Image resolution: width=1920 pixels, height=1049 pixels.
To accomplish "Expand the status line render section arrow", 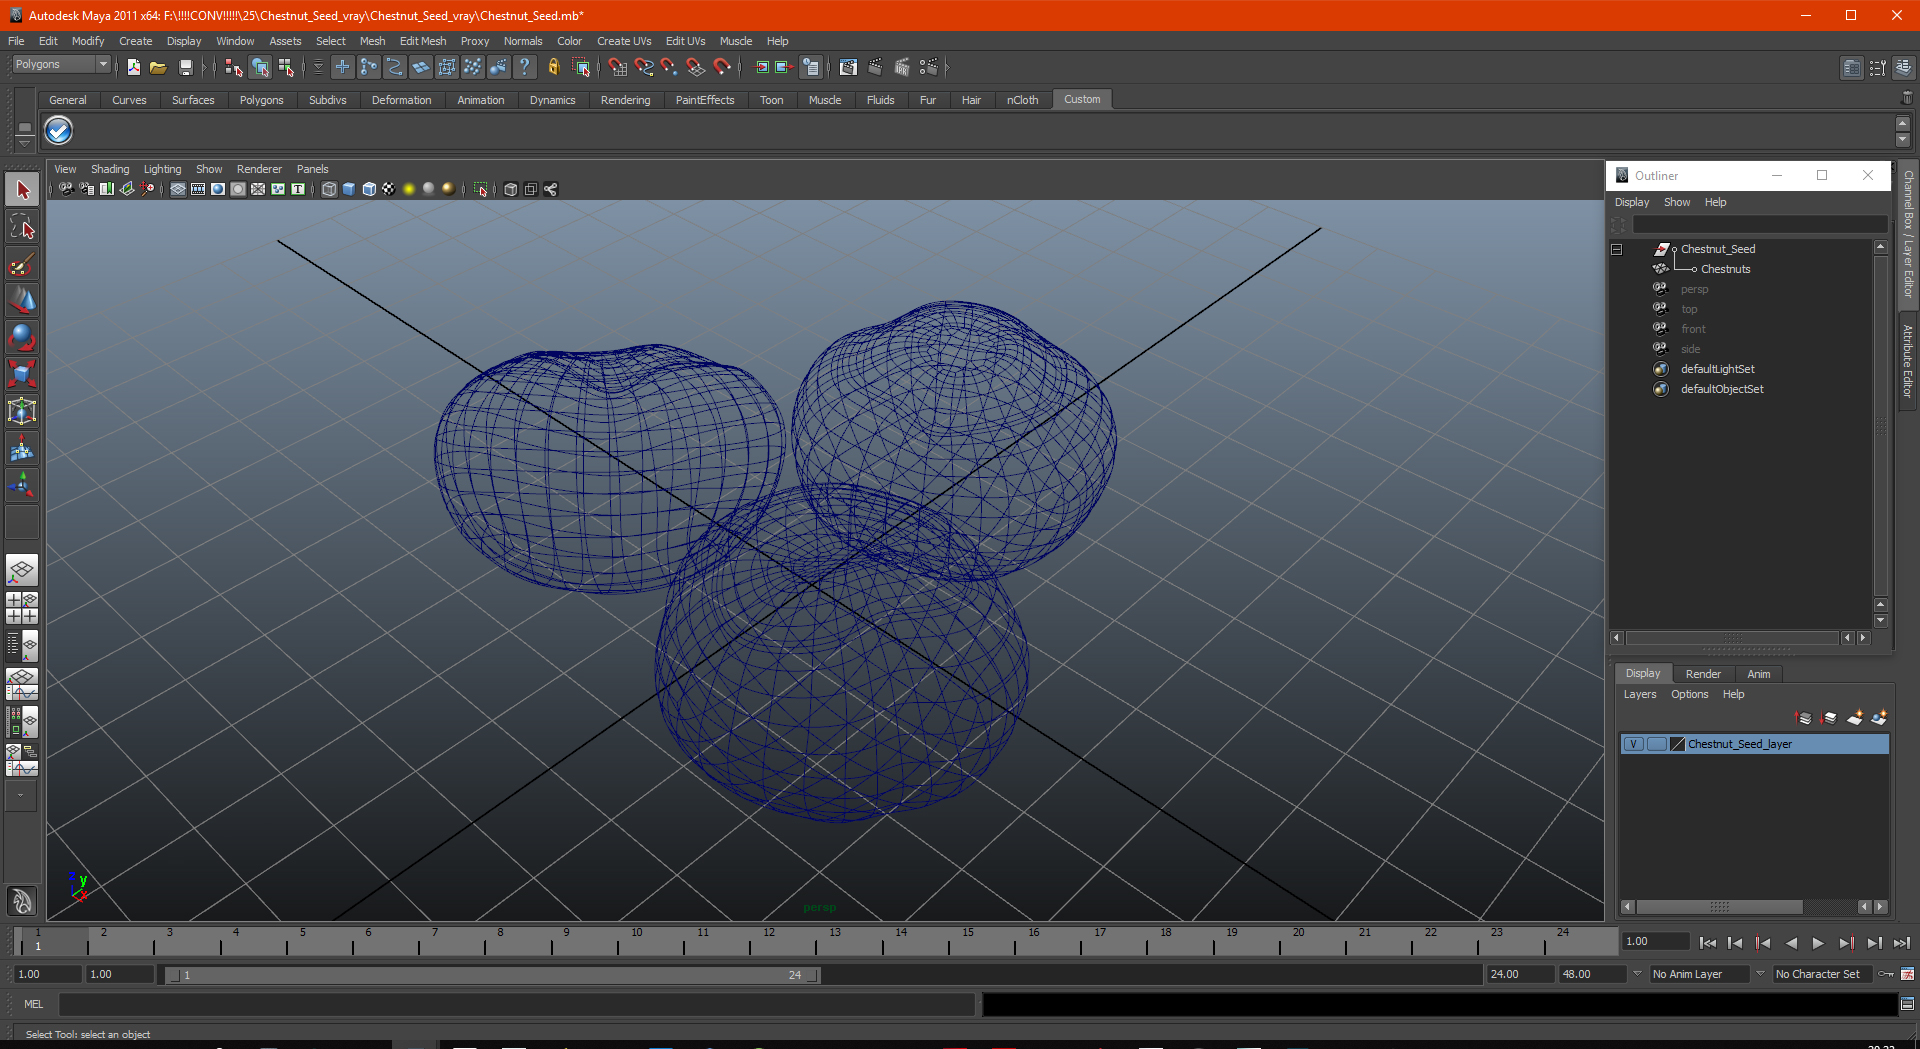I will 946,67.
